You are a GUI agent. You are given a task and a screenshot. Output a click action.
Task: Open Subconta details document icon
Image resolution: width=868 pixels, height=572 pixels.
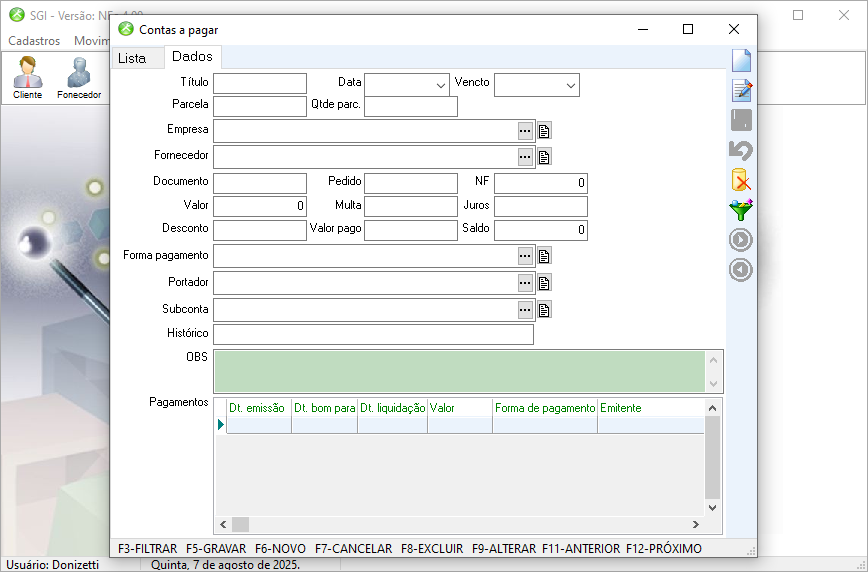click(544, 310)
